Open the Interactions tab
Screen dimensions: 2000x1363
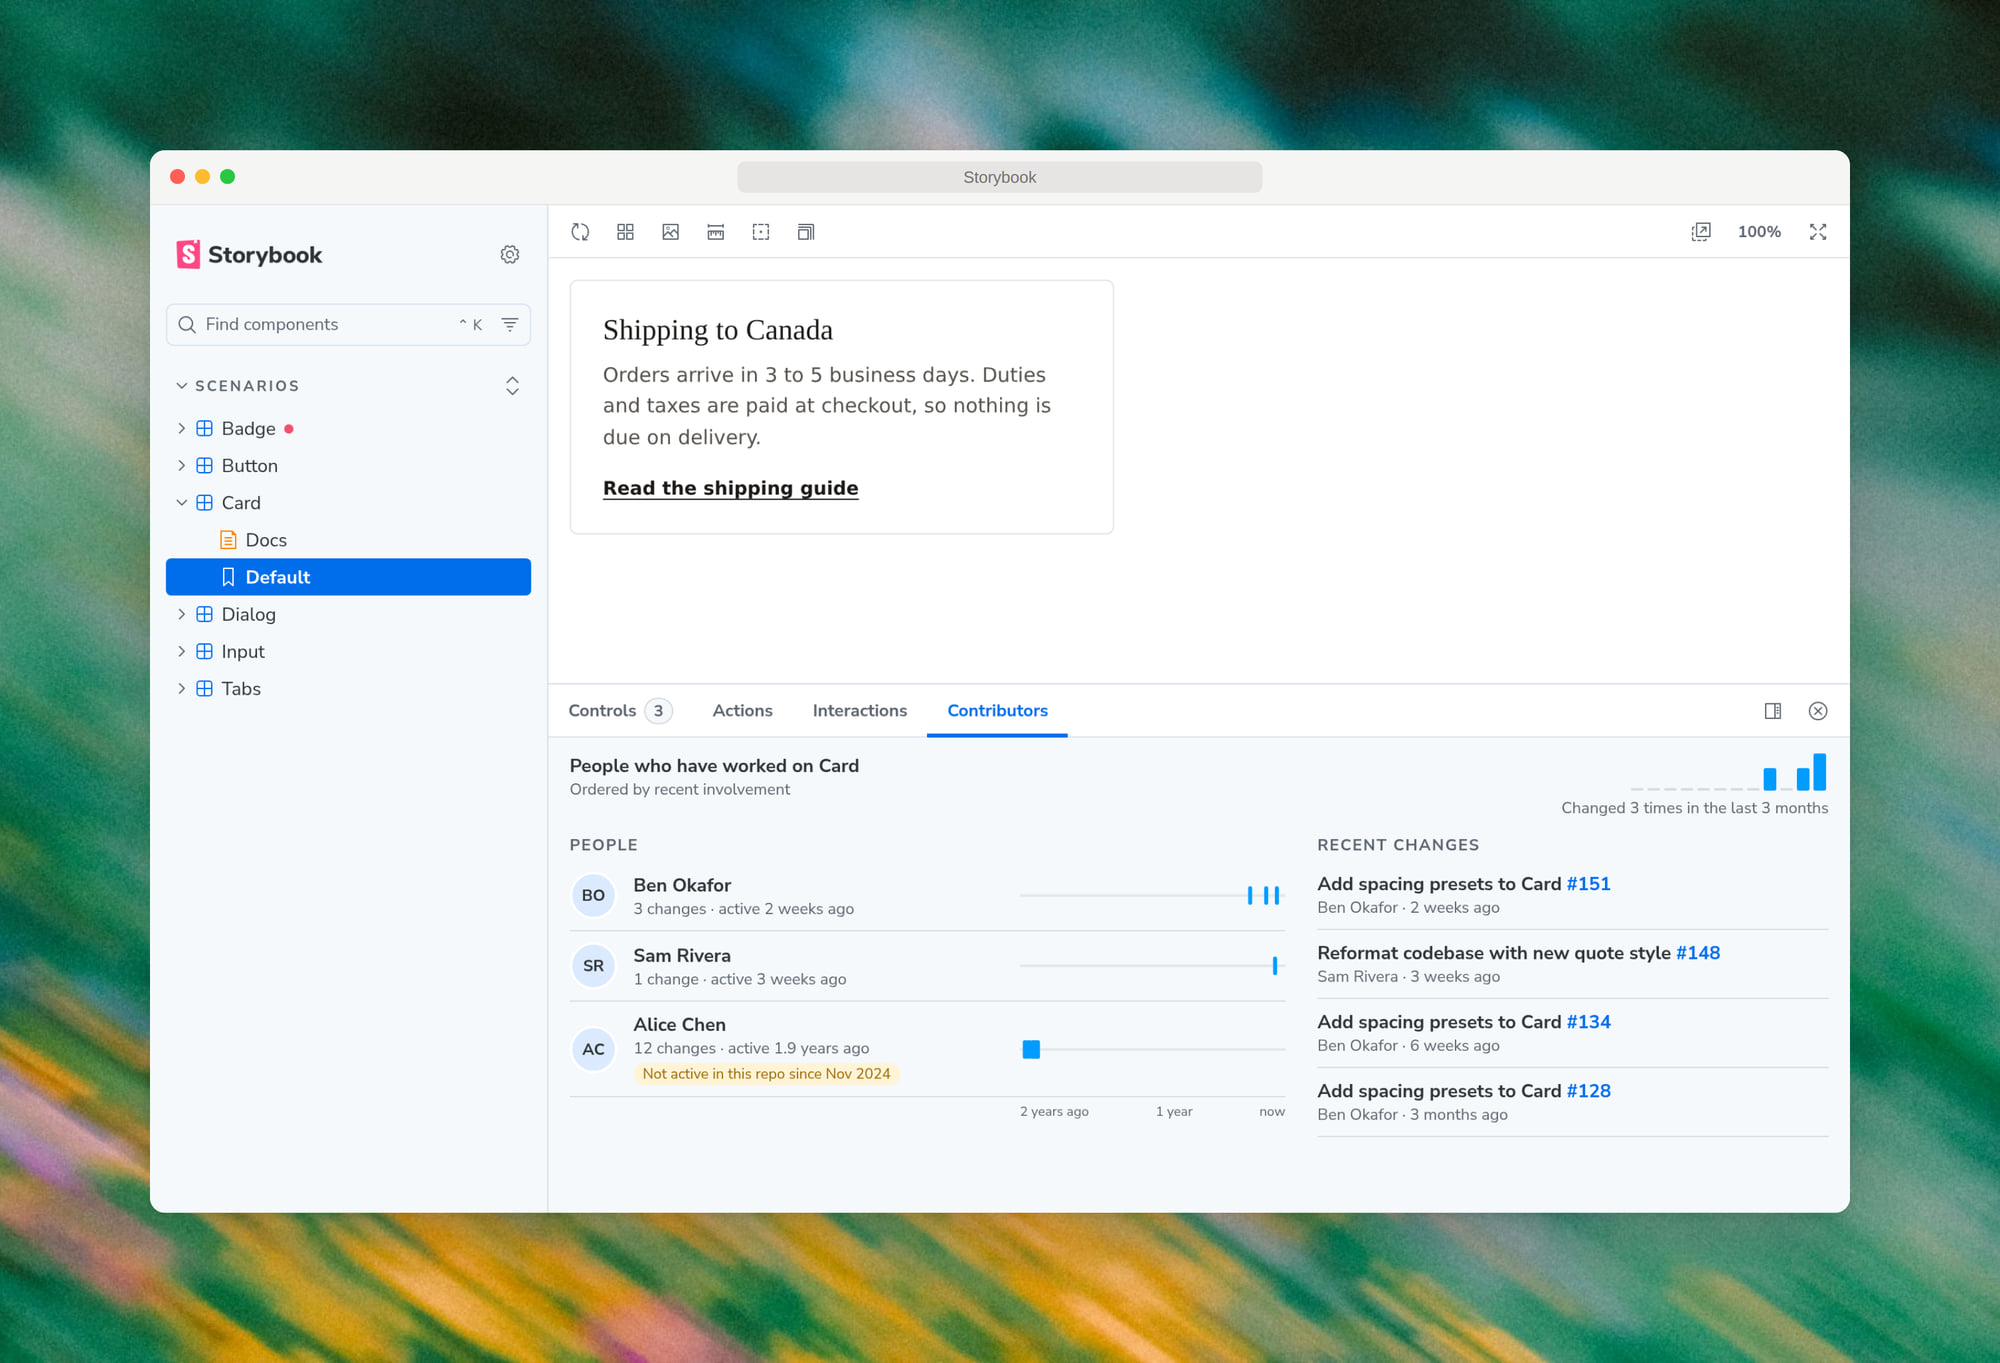click(860, 711)
